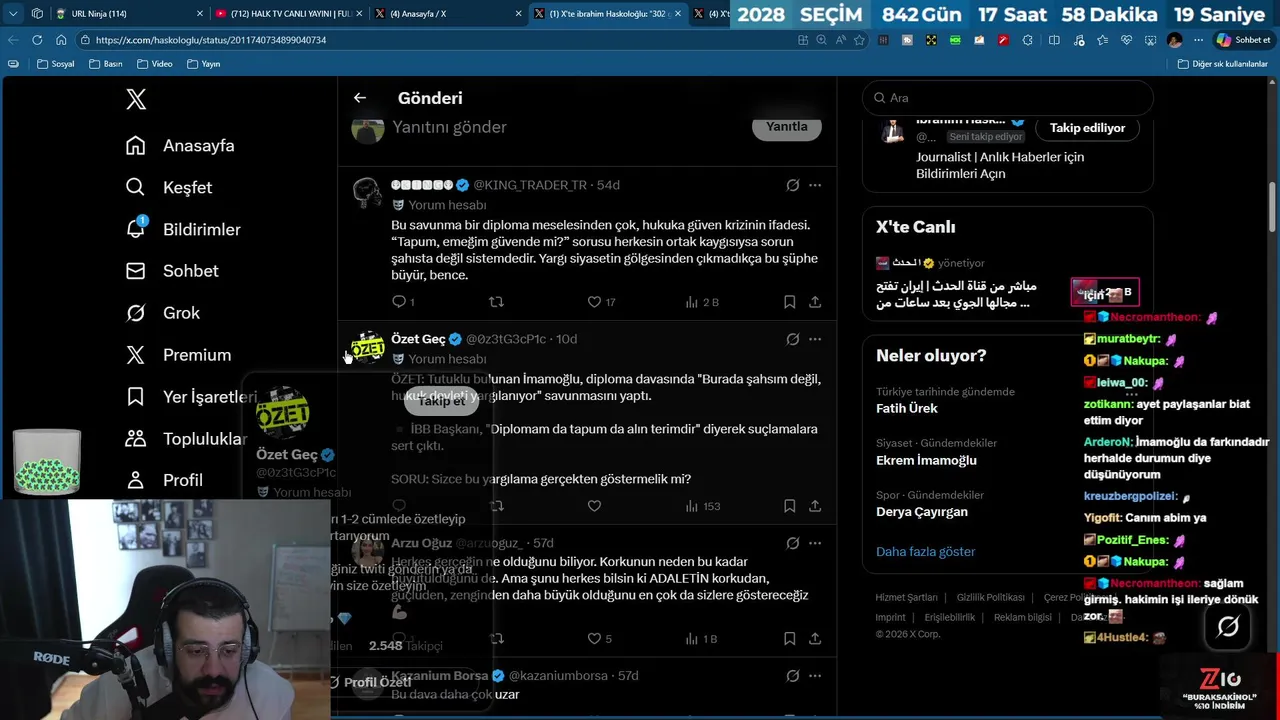Close the İbrahim Haskoloğlu tab

coord(678,14)
